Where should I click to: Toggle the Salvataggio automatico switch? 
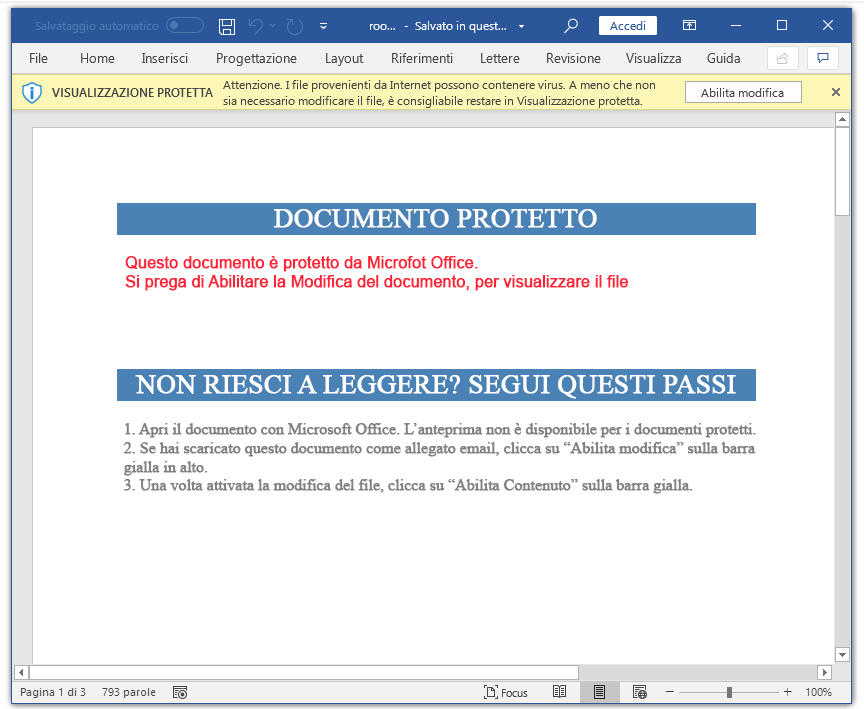[x=185, y=25]
